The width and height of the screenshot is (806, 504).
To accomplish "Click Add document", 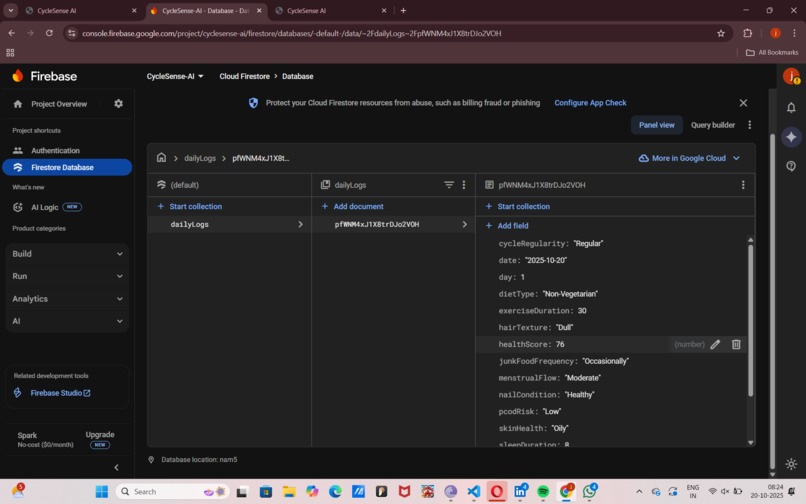I will [x=353, y=206].
